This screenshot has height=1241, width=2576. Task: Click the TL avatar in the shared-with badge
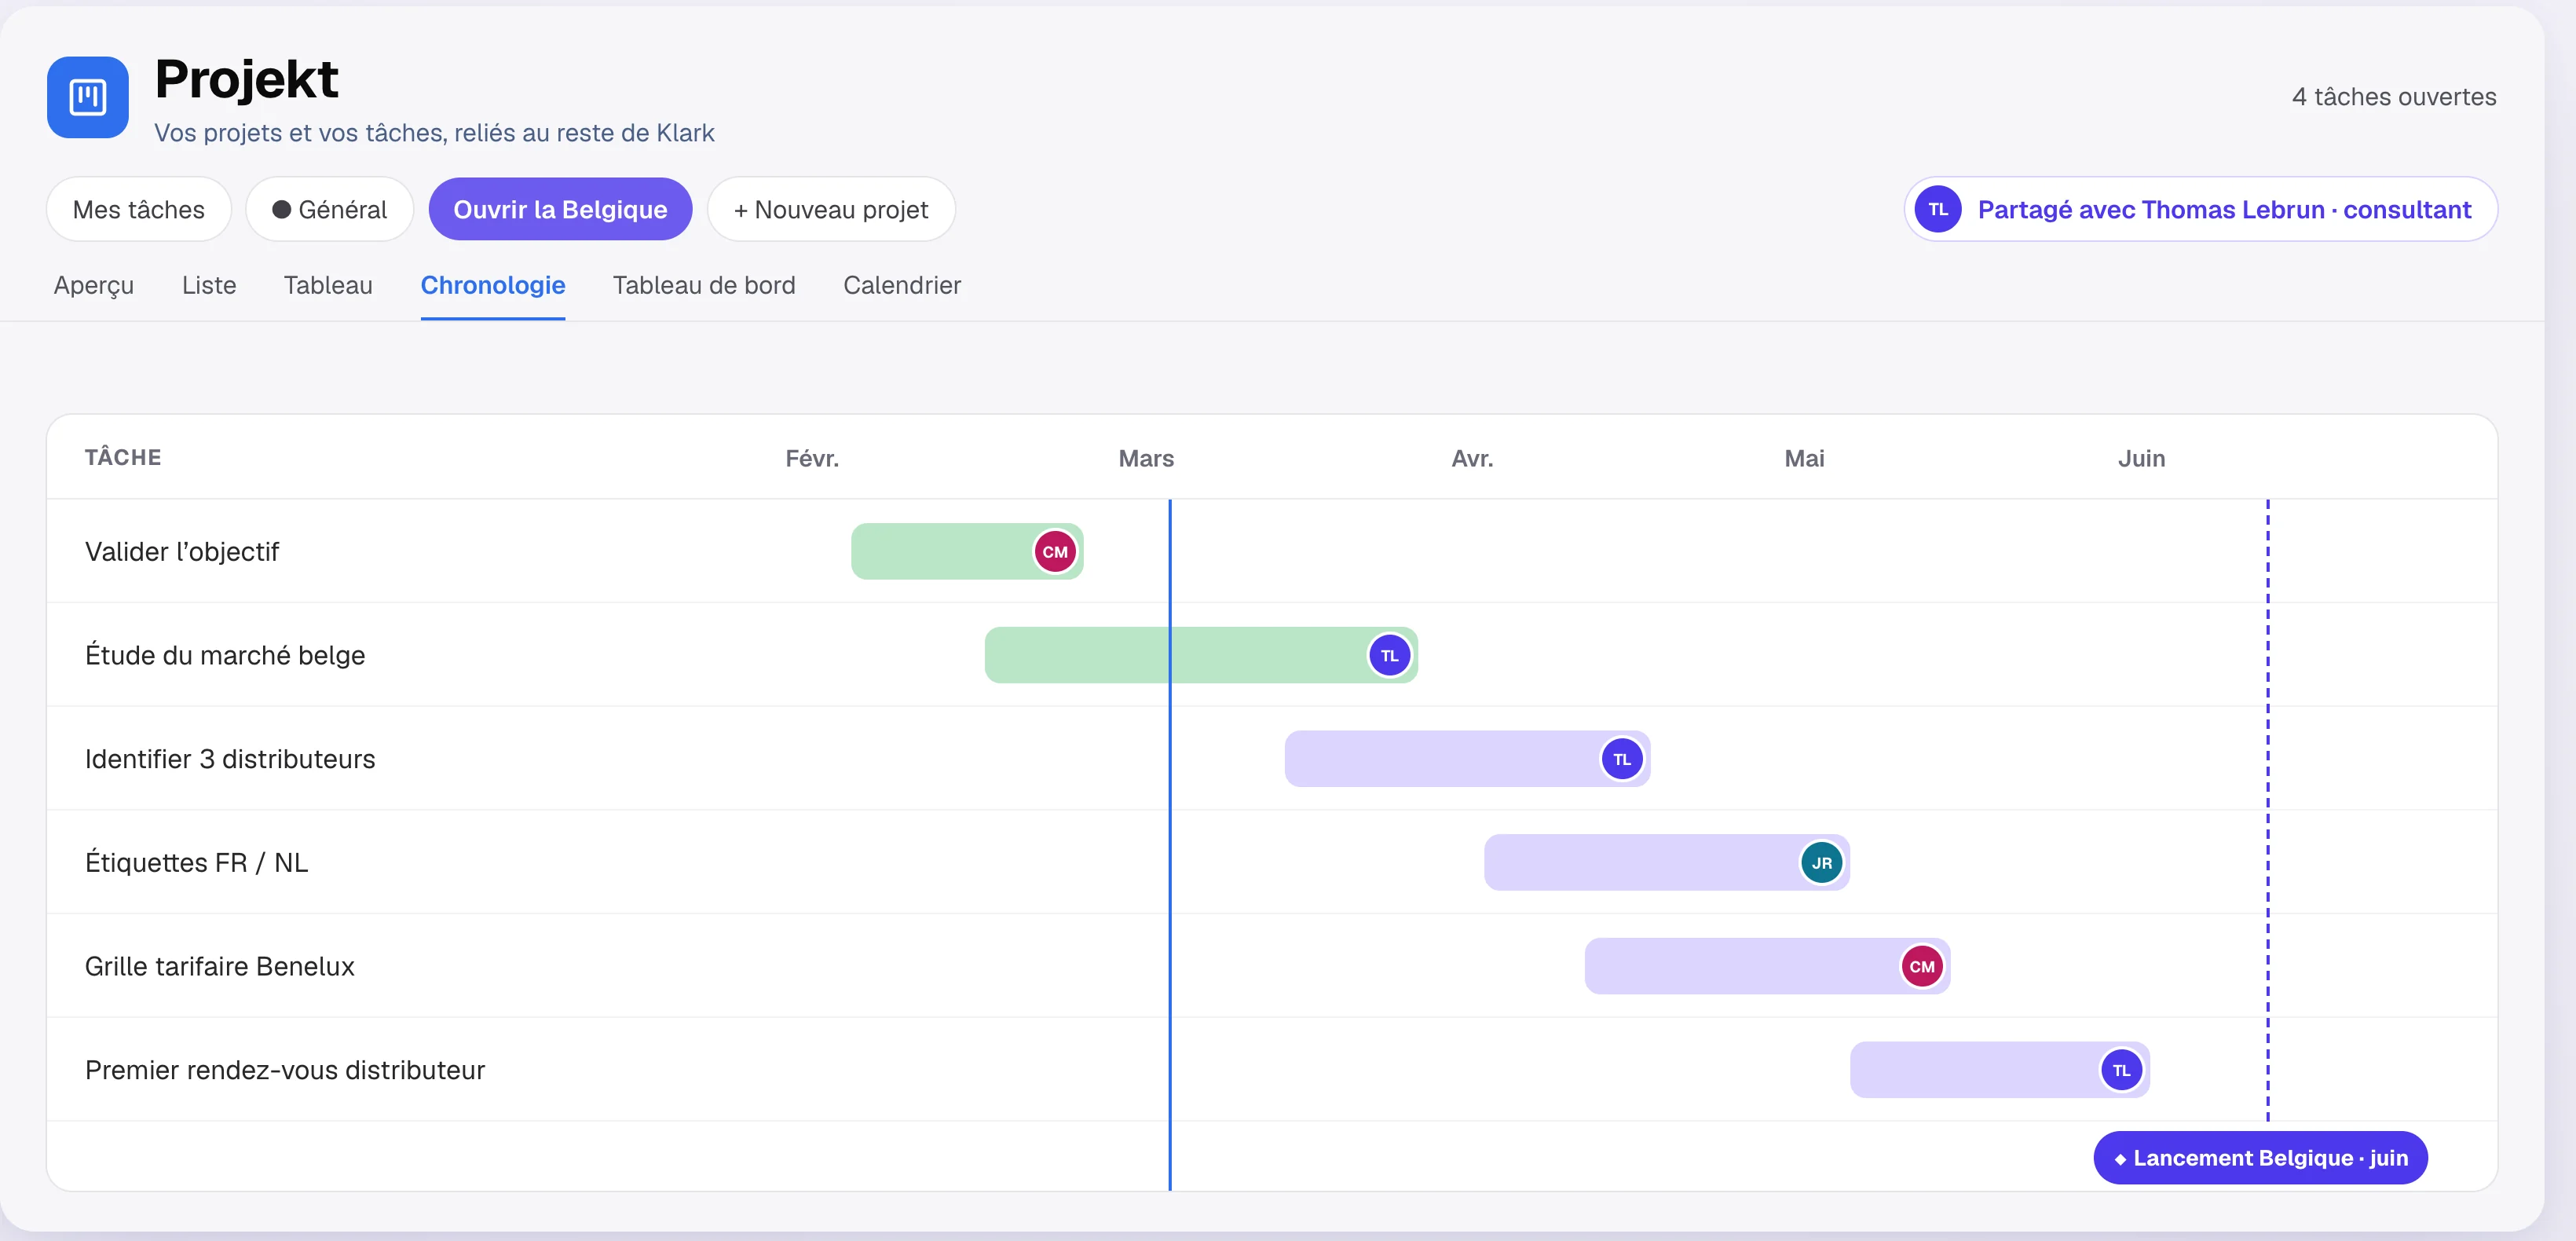tap(1938, 209)
